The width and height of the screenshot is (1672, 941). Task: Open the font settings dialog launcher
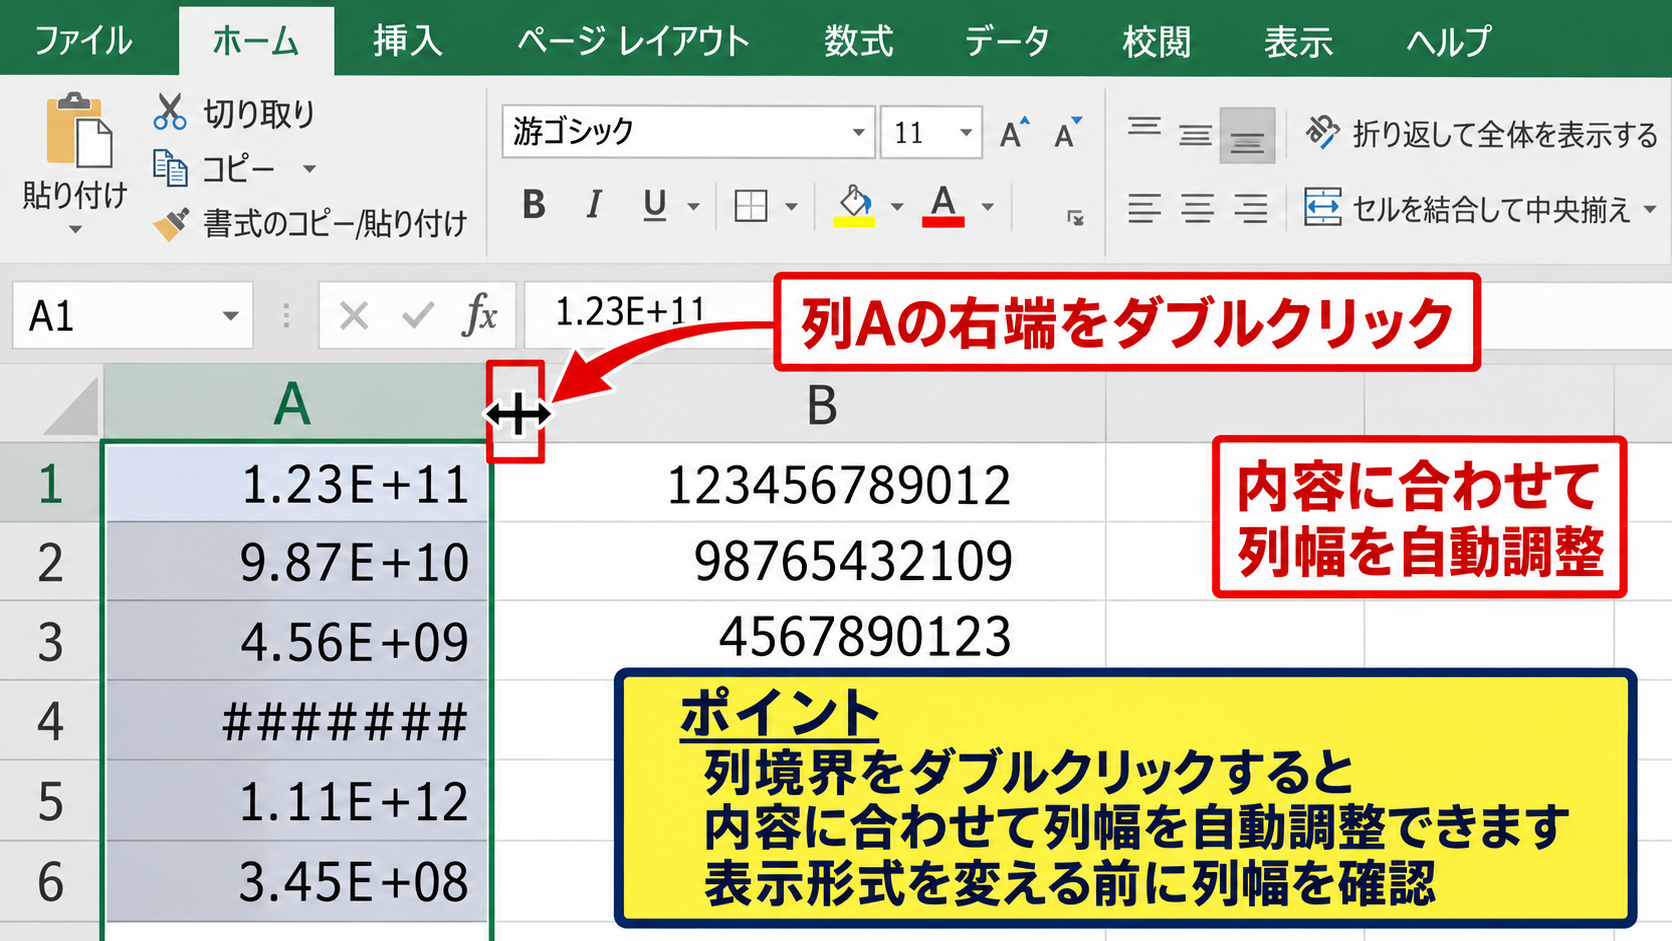coord(1076,217)
